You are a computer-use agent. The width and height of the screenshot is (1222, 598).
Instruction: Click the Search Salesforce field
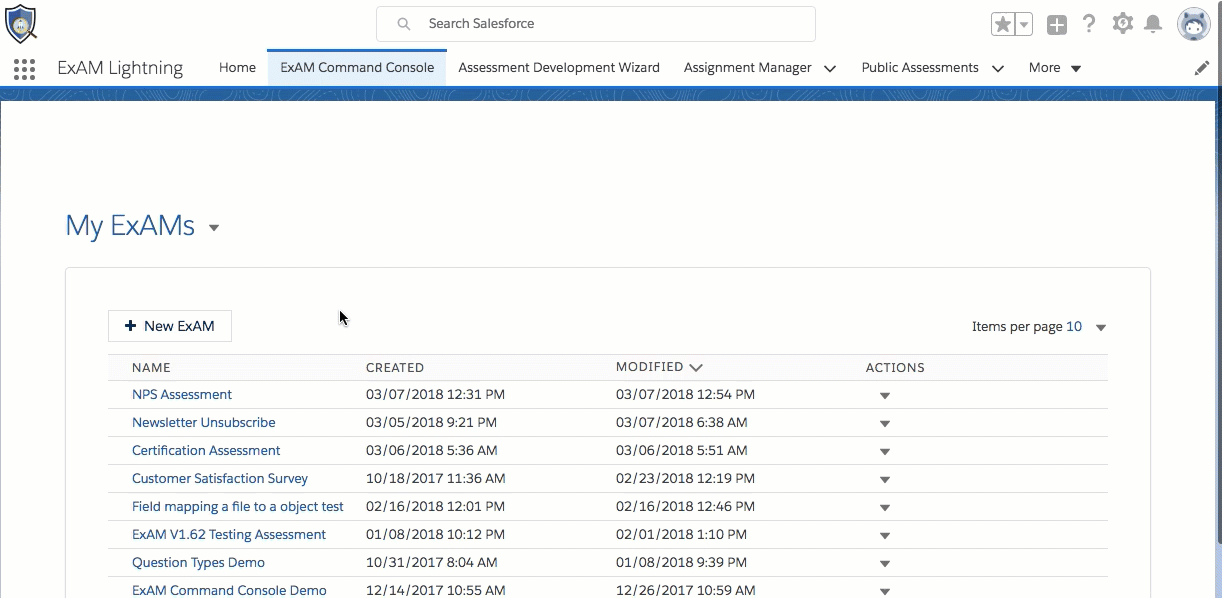(x=596, y=24)
